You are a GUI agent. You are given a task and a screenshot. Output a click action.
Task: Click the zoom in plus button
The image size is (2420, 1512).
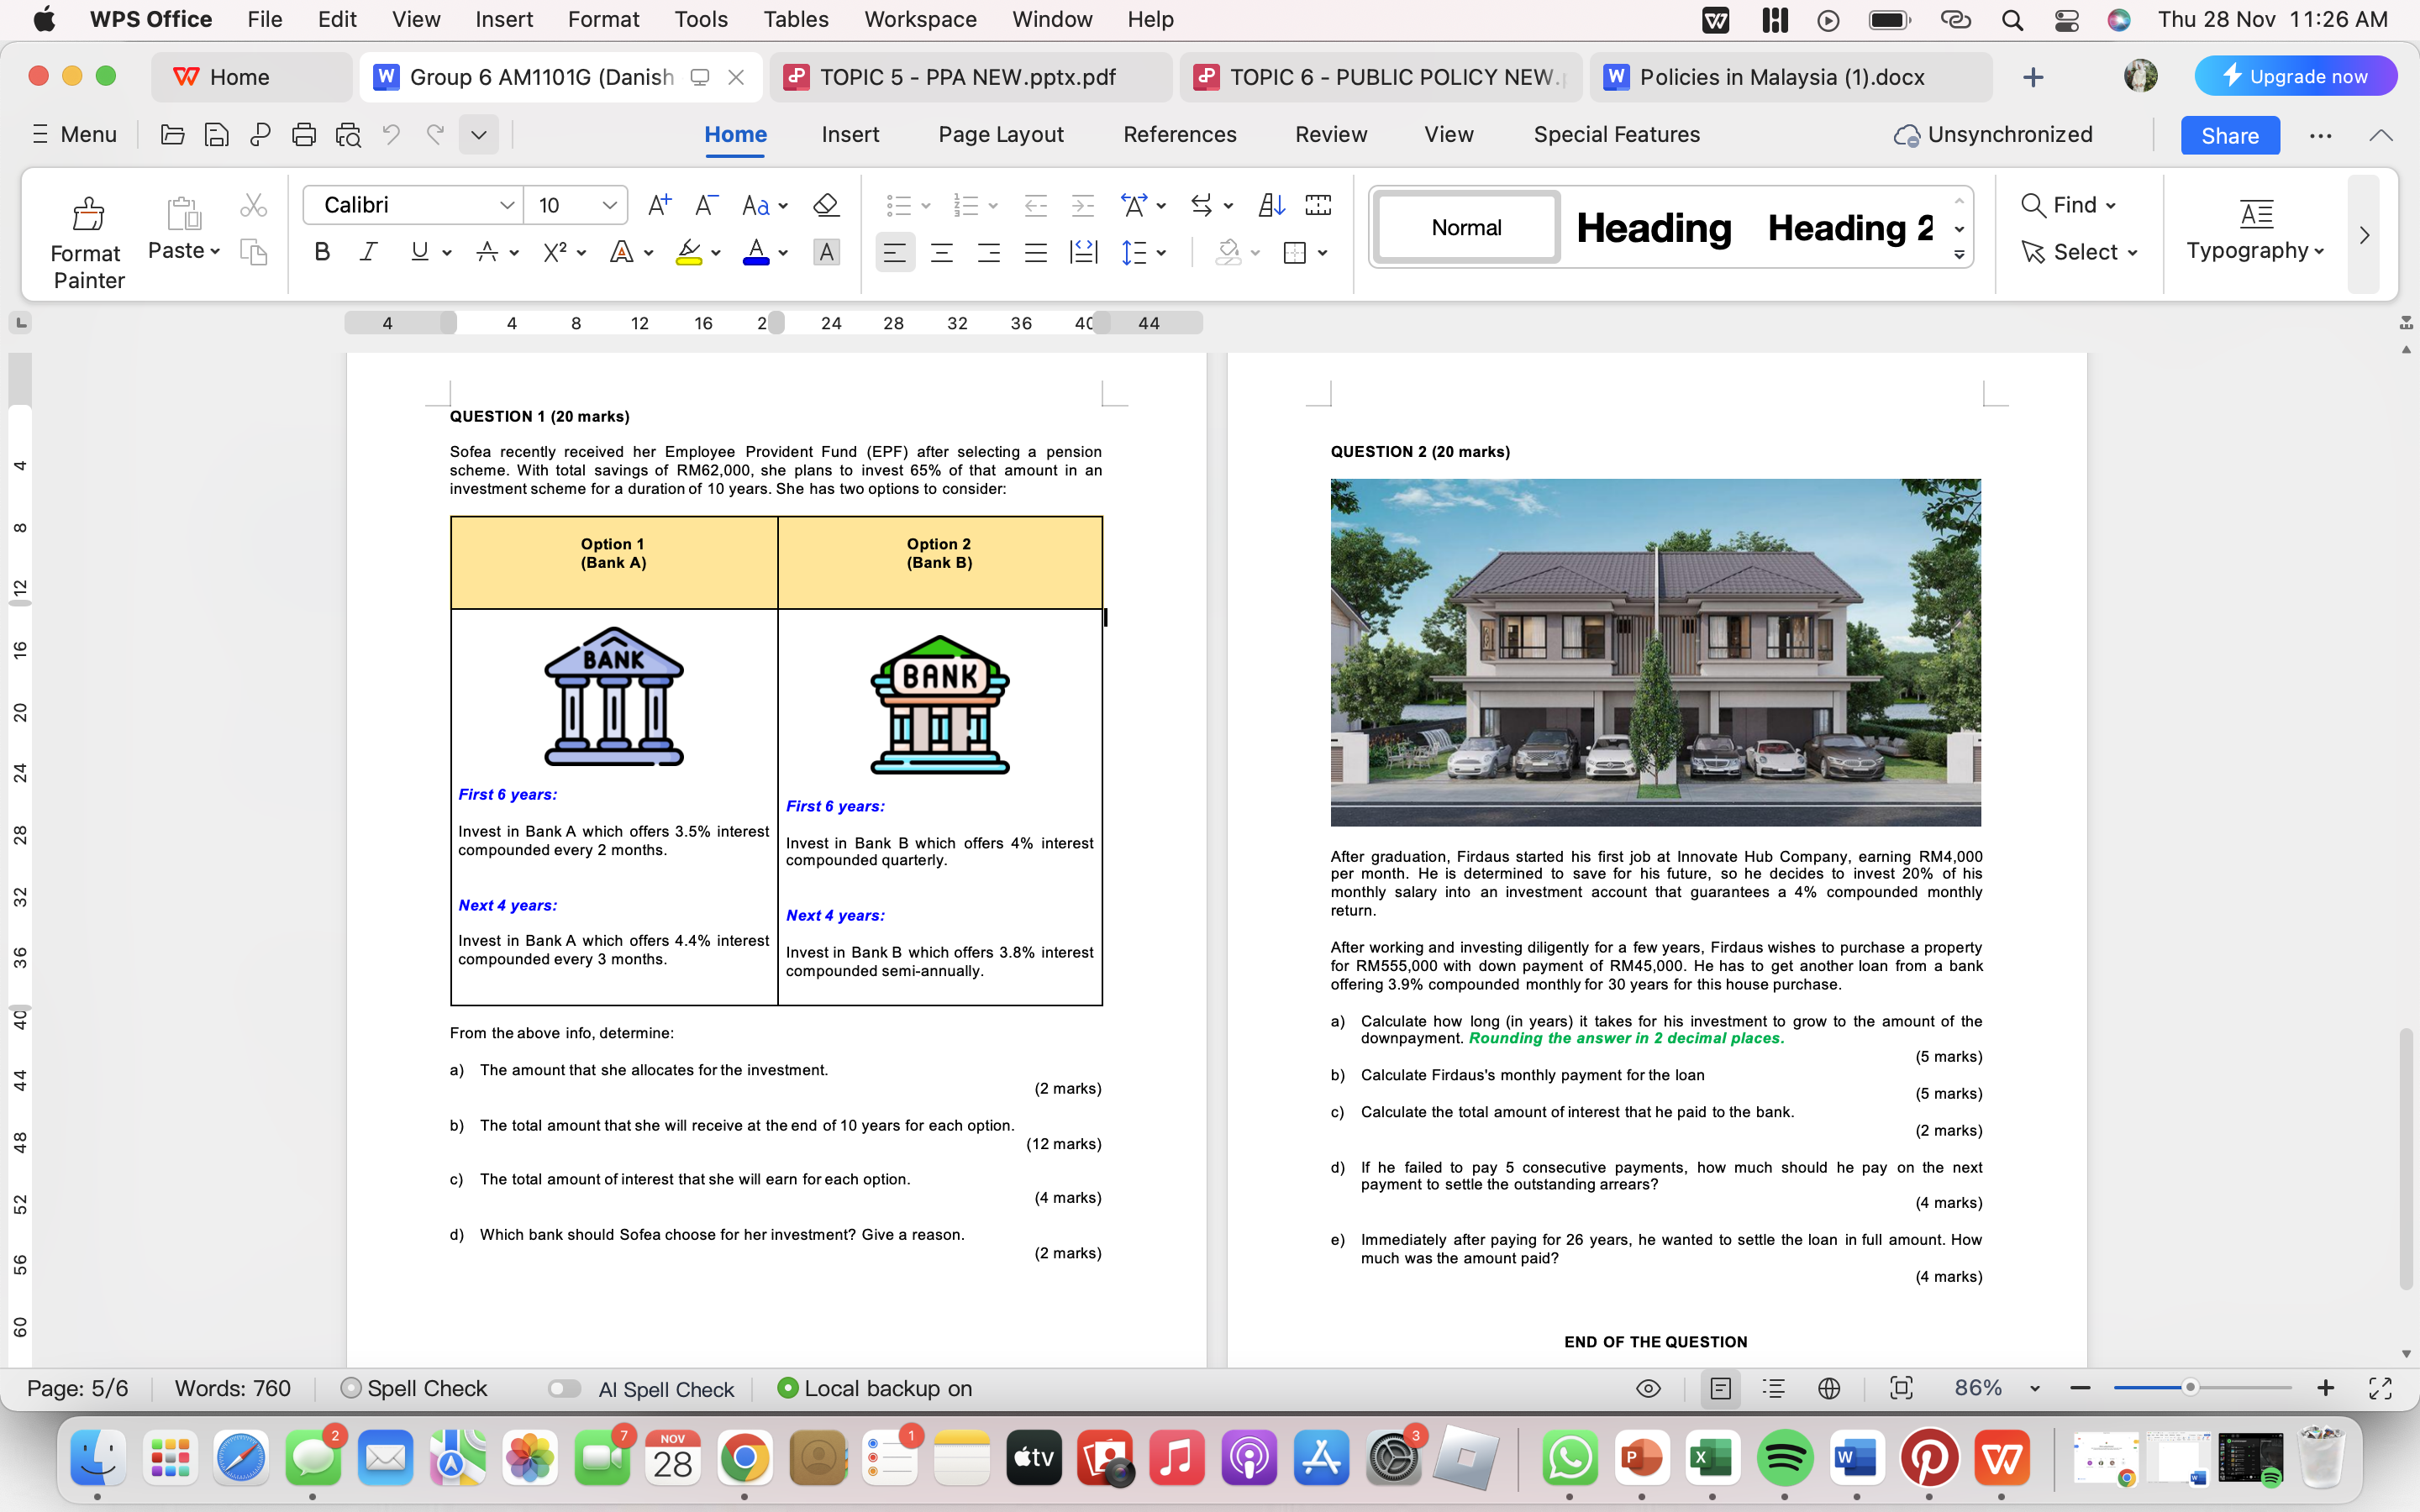point(2326,1388)
